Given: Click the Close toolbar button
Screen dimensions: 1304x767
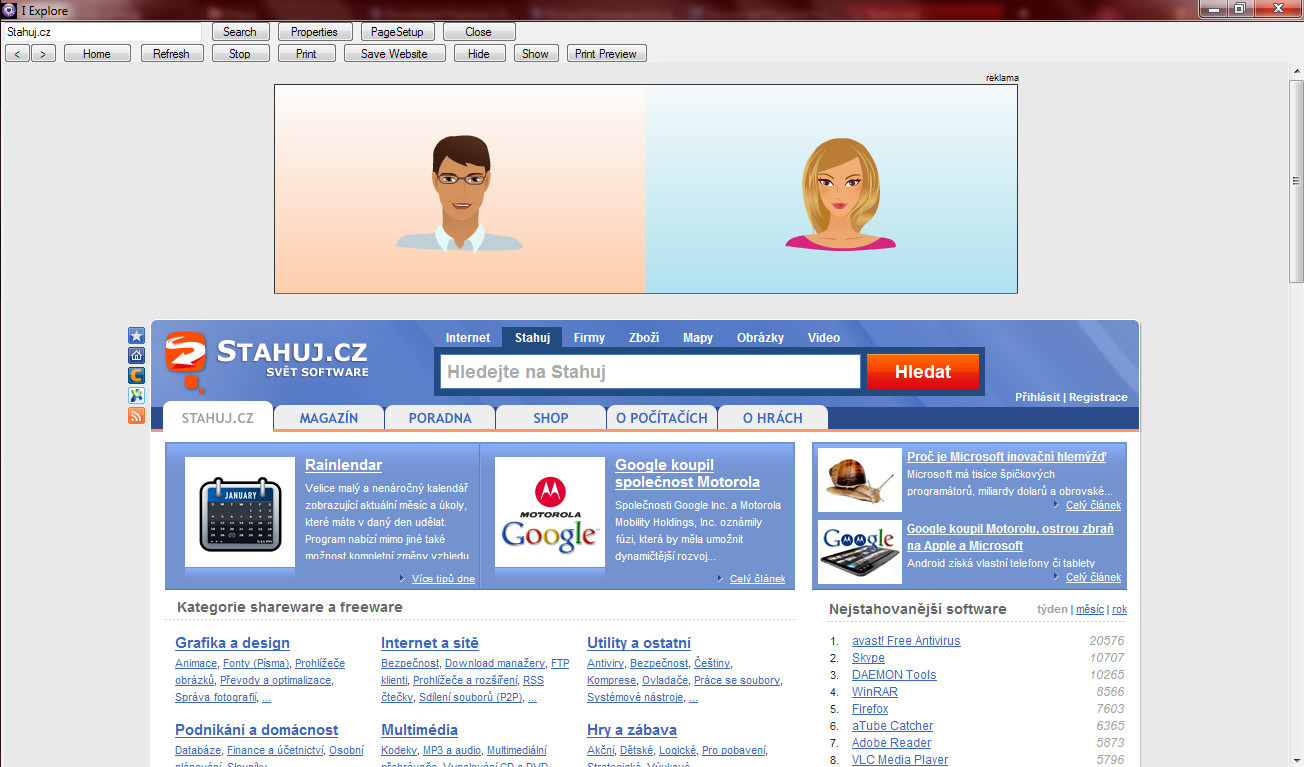Looking at the screenshot, I should [x=479, y=32].
